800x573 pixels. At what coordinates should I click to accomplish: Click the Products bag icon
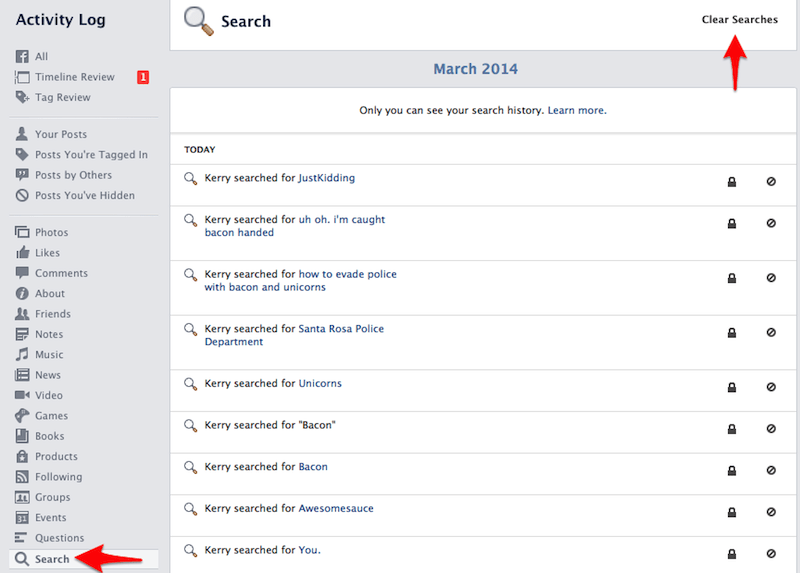pyautogui.click(x=22, y=456)
